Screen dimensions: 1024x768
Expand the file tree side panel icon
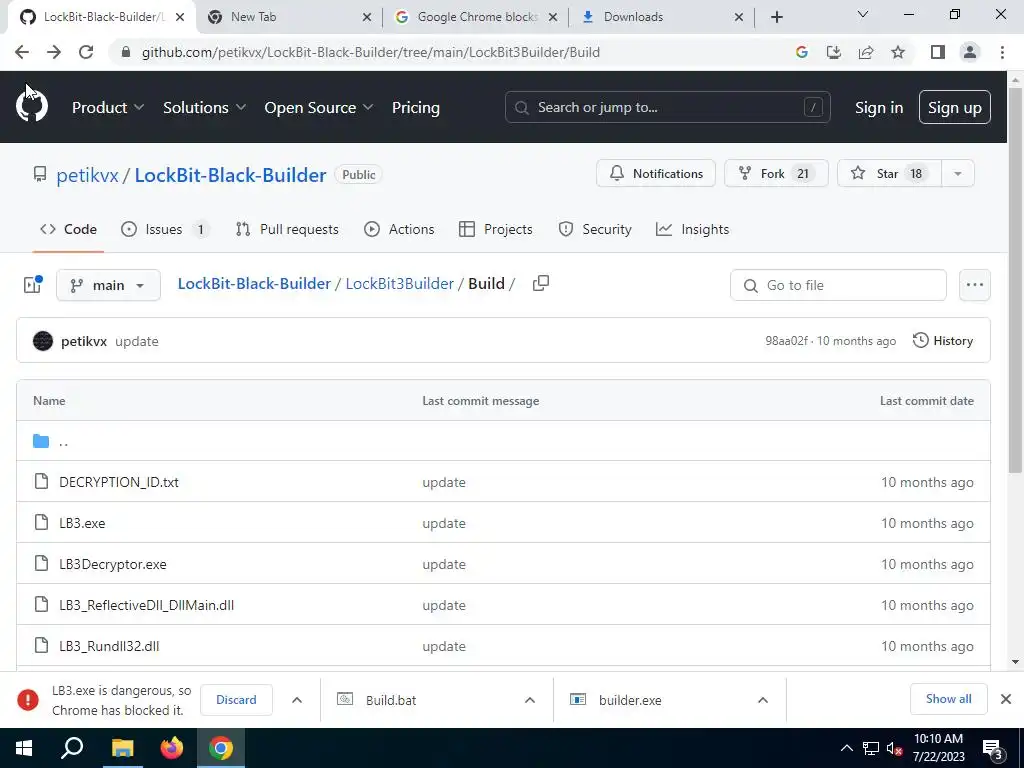(33, 284)
